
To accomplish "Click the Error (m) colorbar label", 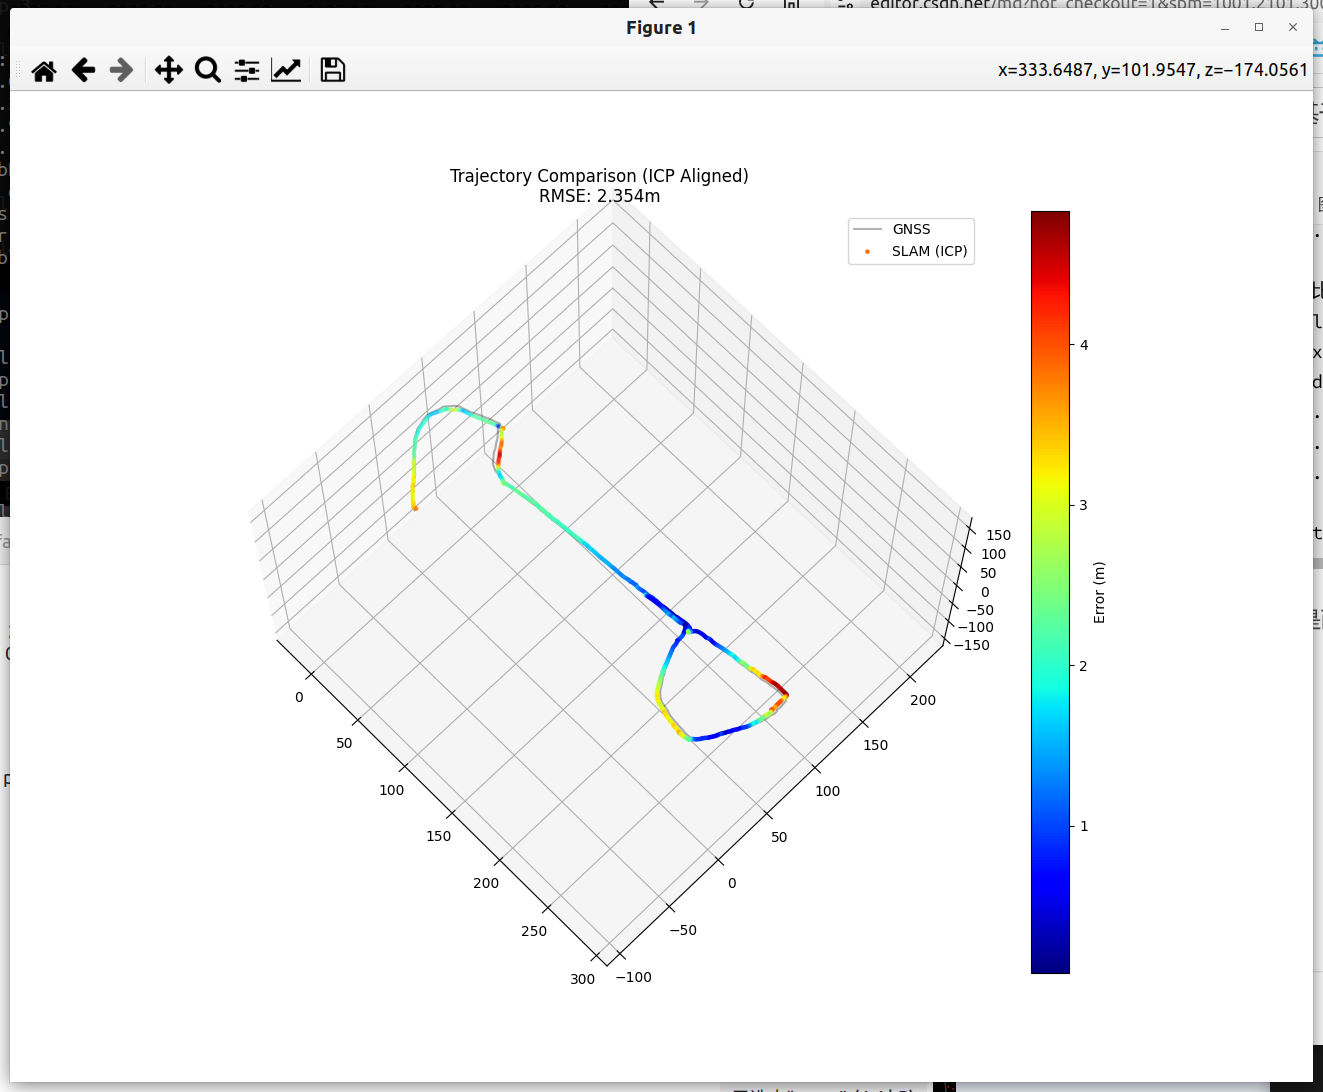I will pos(1099,592).
